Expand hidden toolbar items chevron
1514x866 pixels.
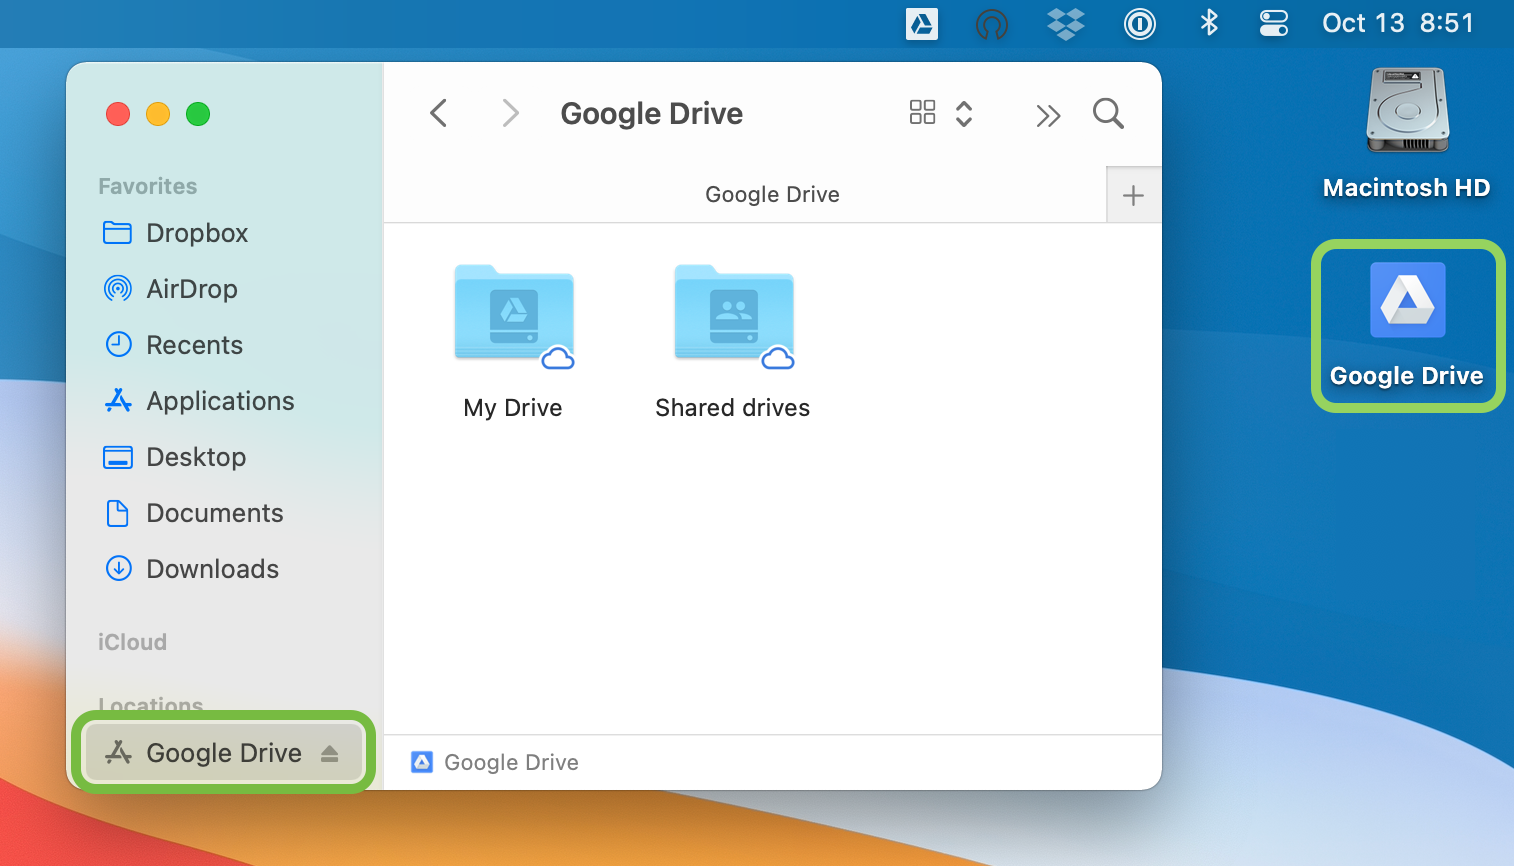tap(1048, 116)
